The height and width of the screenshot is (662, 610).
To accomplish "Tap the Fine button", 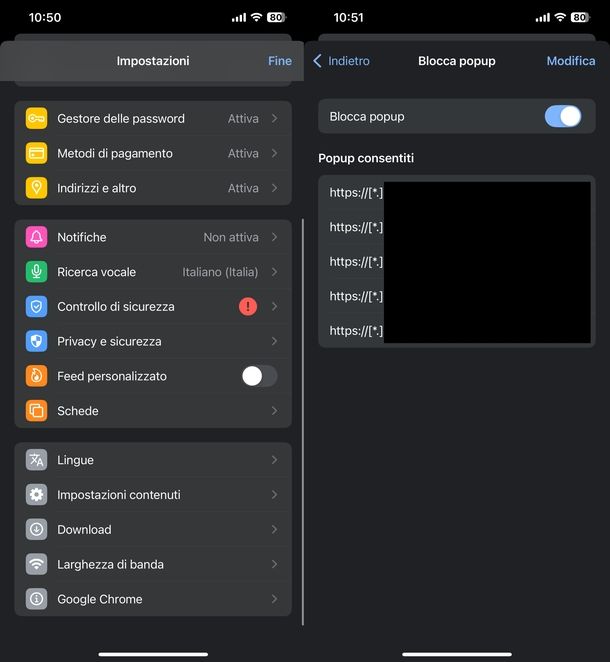I will (279, 61).
